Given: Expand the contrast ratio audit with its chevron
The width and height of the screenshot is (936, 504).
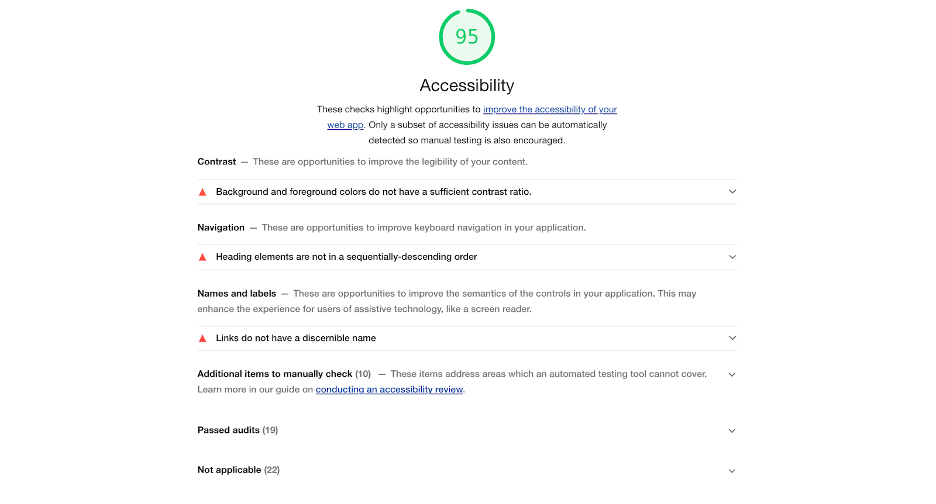Looking at the screenshot, I should [732, 191].
